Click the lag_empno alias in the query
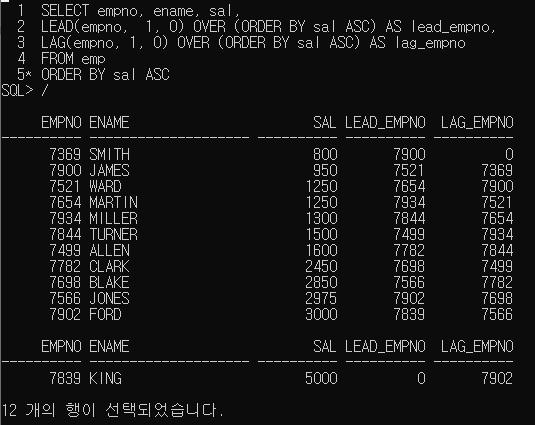The height and width of the screenshot is (425, 535). click(430, 43)
